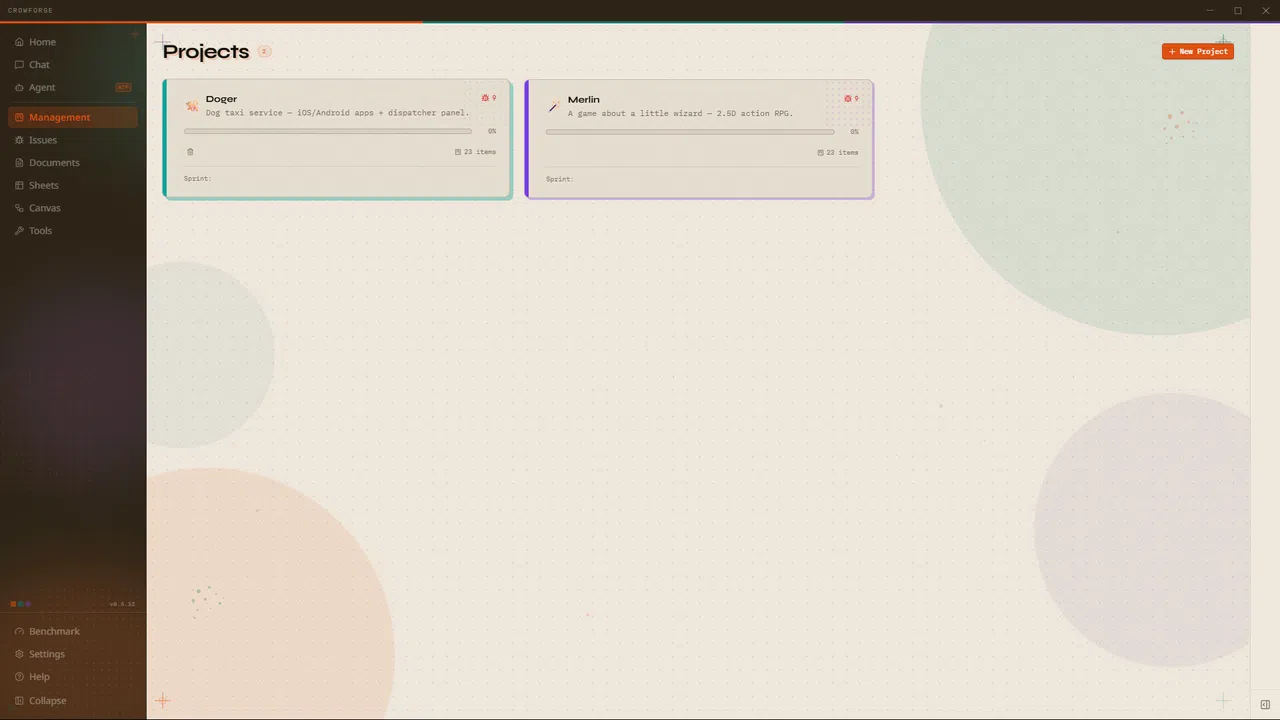The width and height of the screenshot is (1280, 720).
Task: Click the "Projects" page heading
Action: click(206, 51)
